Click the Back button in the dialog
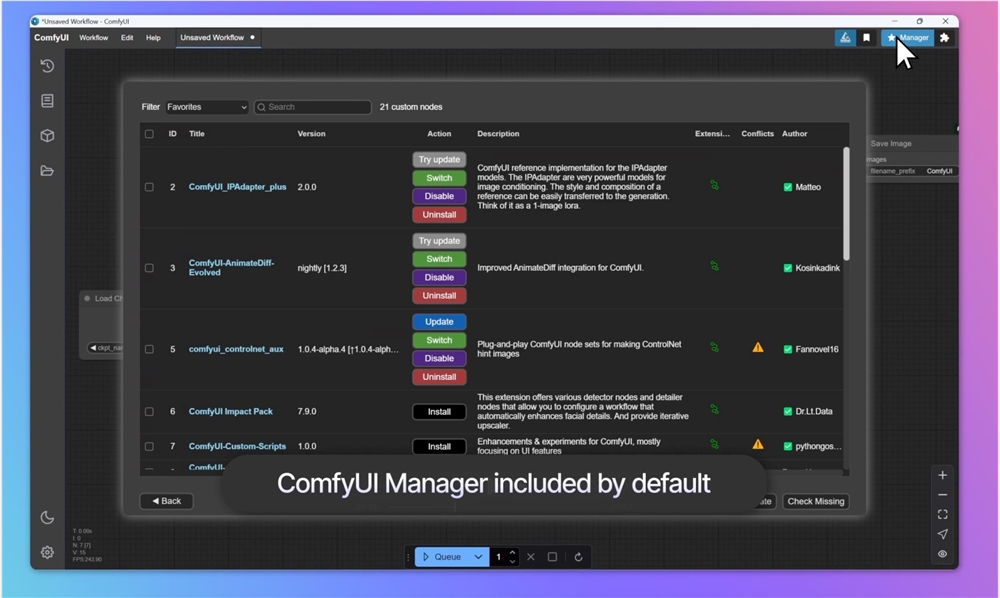 (x=166, y=501)
